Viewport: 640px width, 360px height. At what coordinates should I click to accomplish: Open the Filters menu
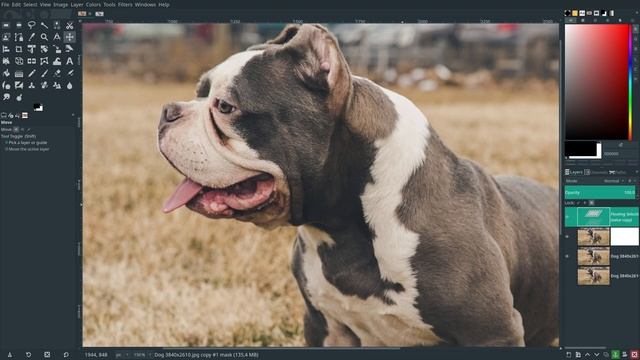[x=125, y=4]
